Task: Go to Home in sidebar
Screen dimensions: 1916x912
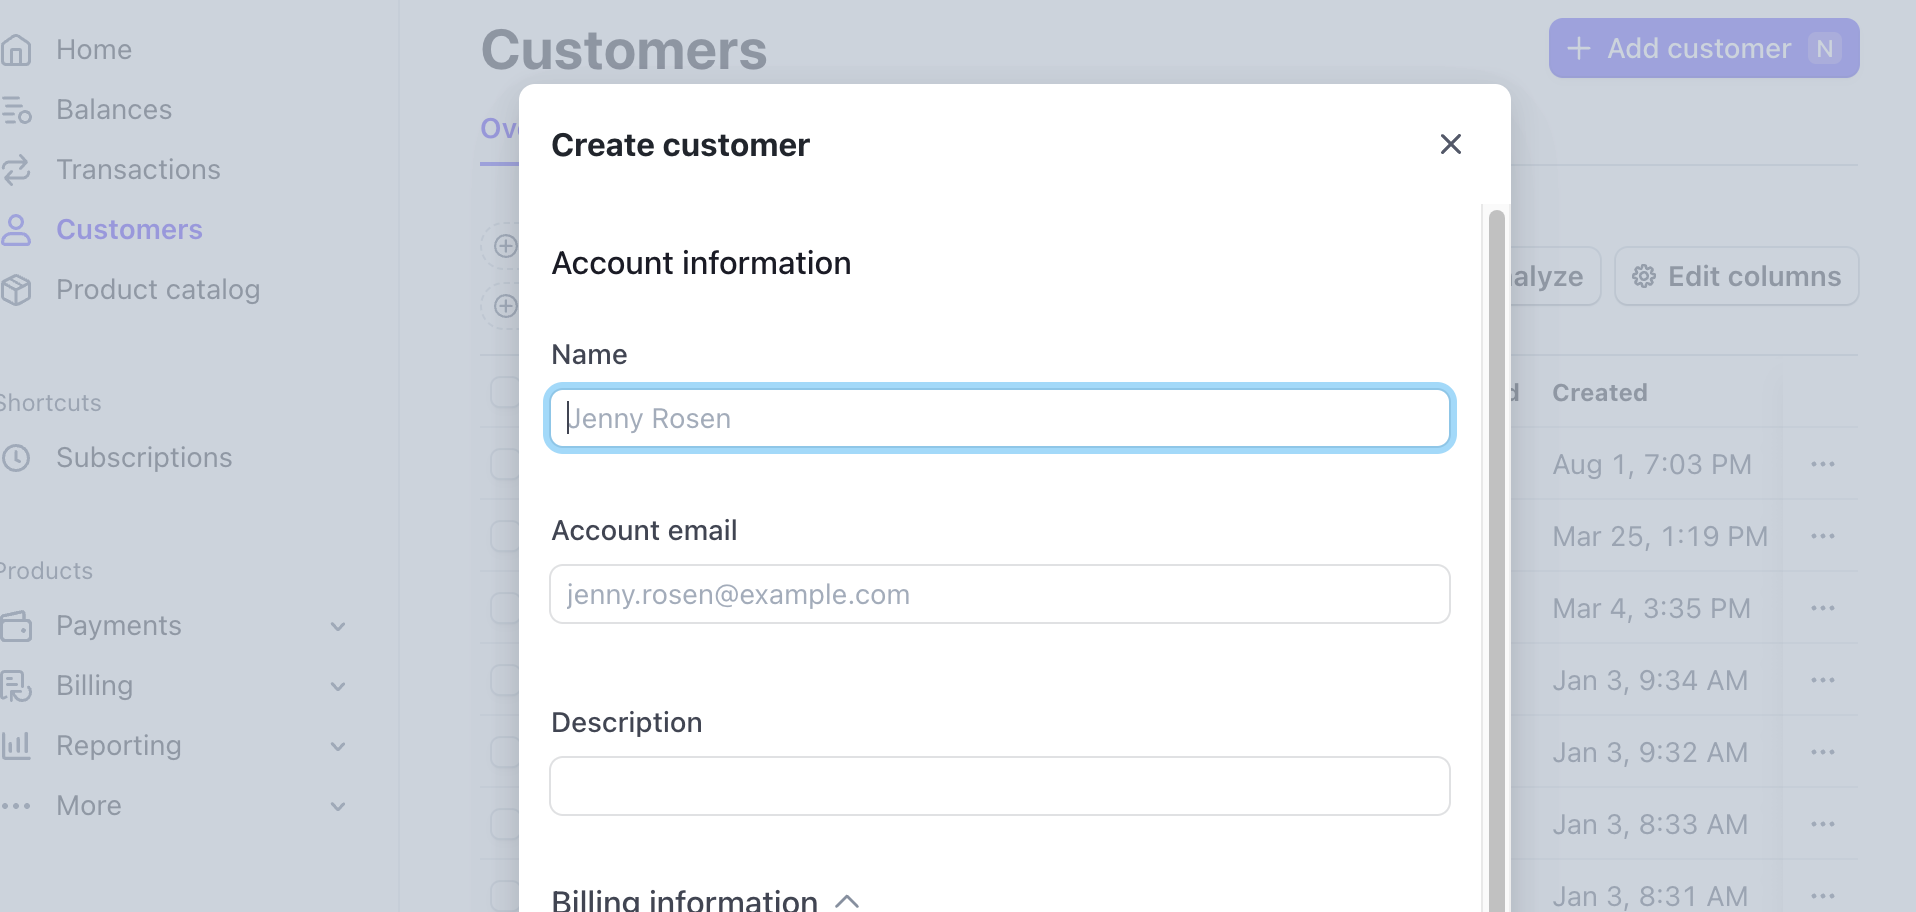Action: [94, 50]
